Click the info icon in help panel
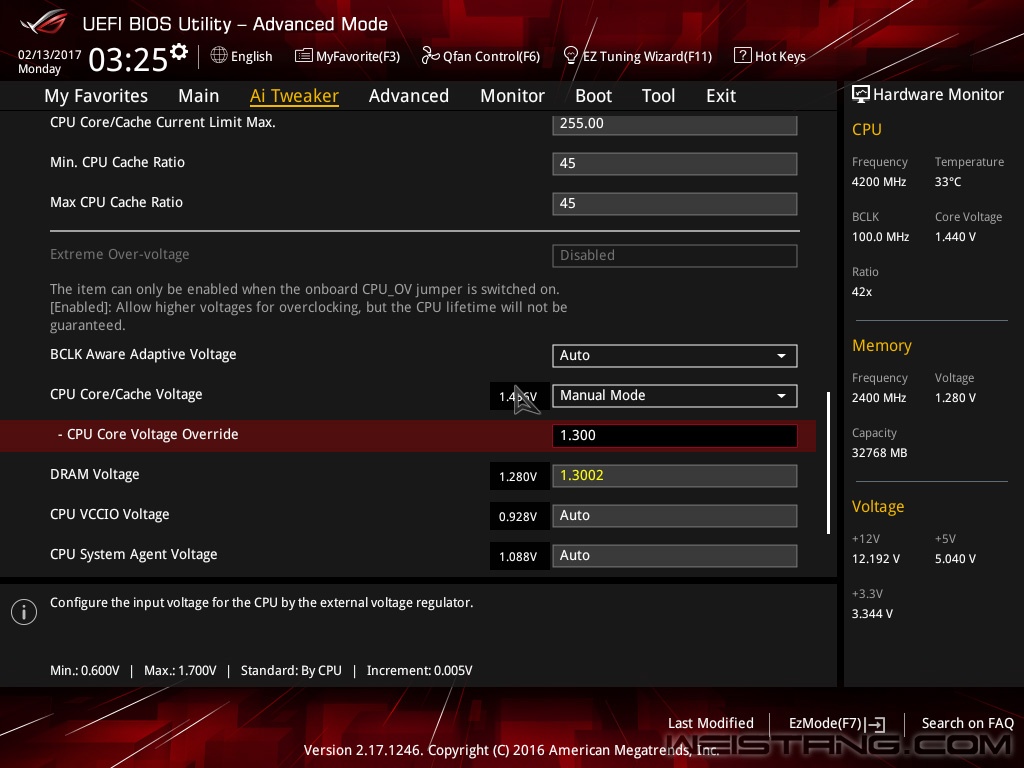This screenshot has height=768, width=1024. 24,612
